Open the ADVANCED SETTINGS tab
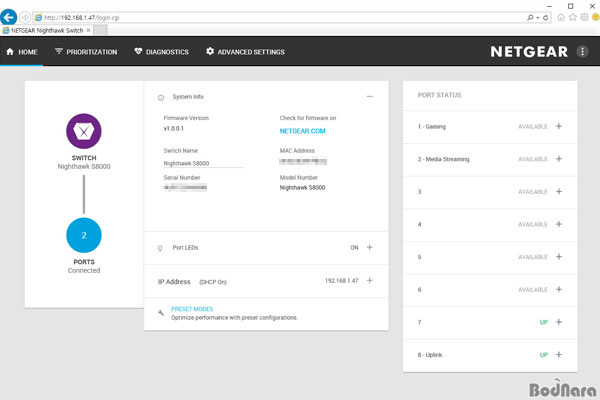600x400 pixels. coord(245,52)
